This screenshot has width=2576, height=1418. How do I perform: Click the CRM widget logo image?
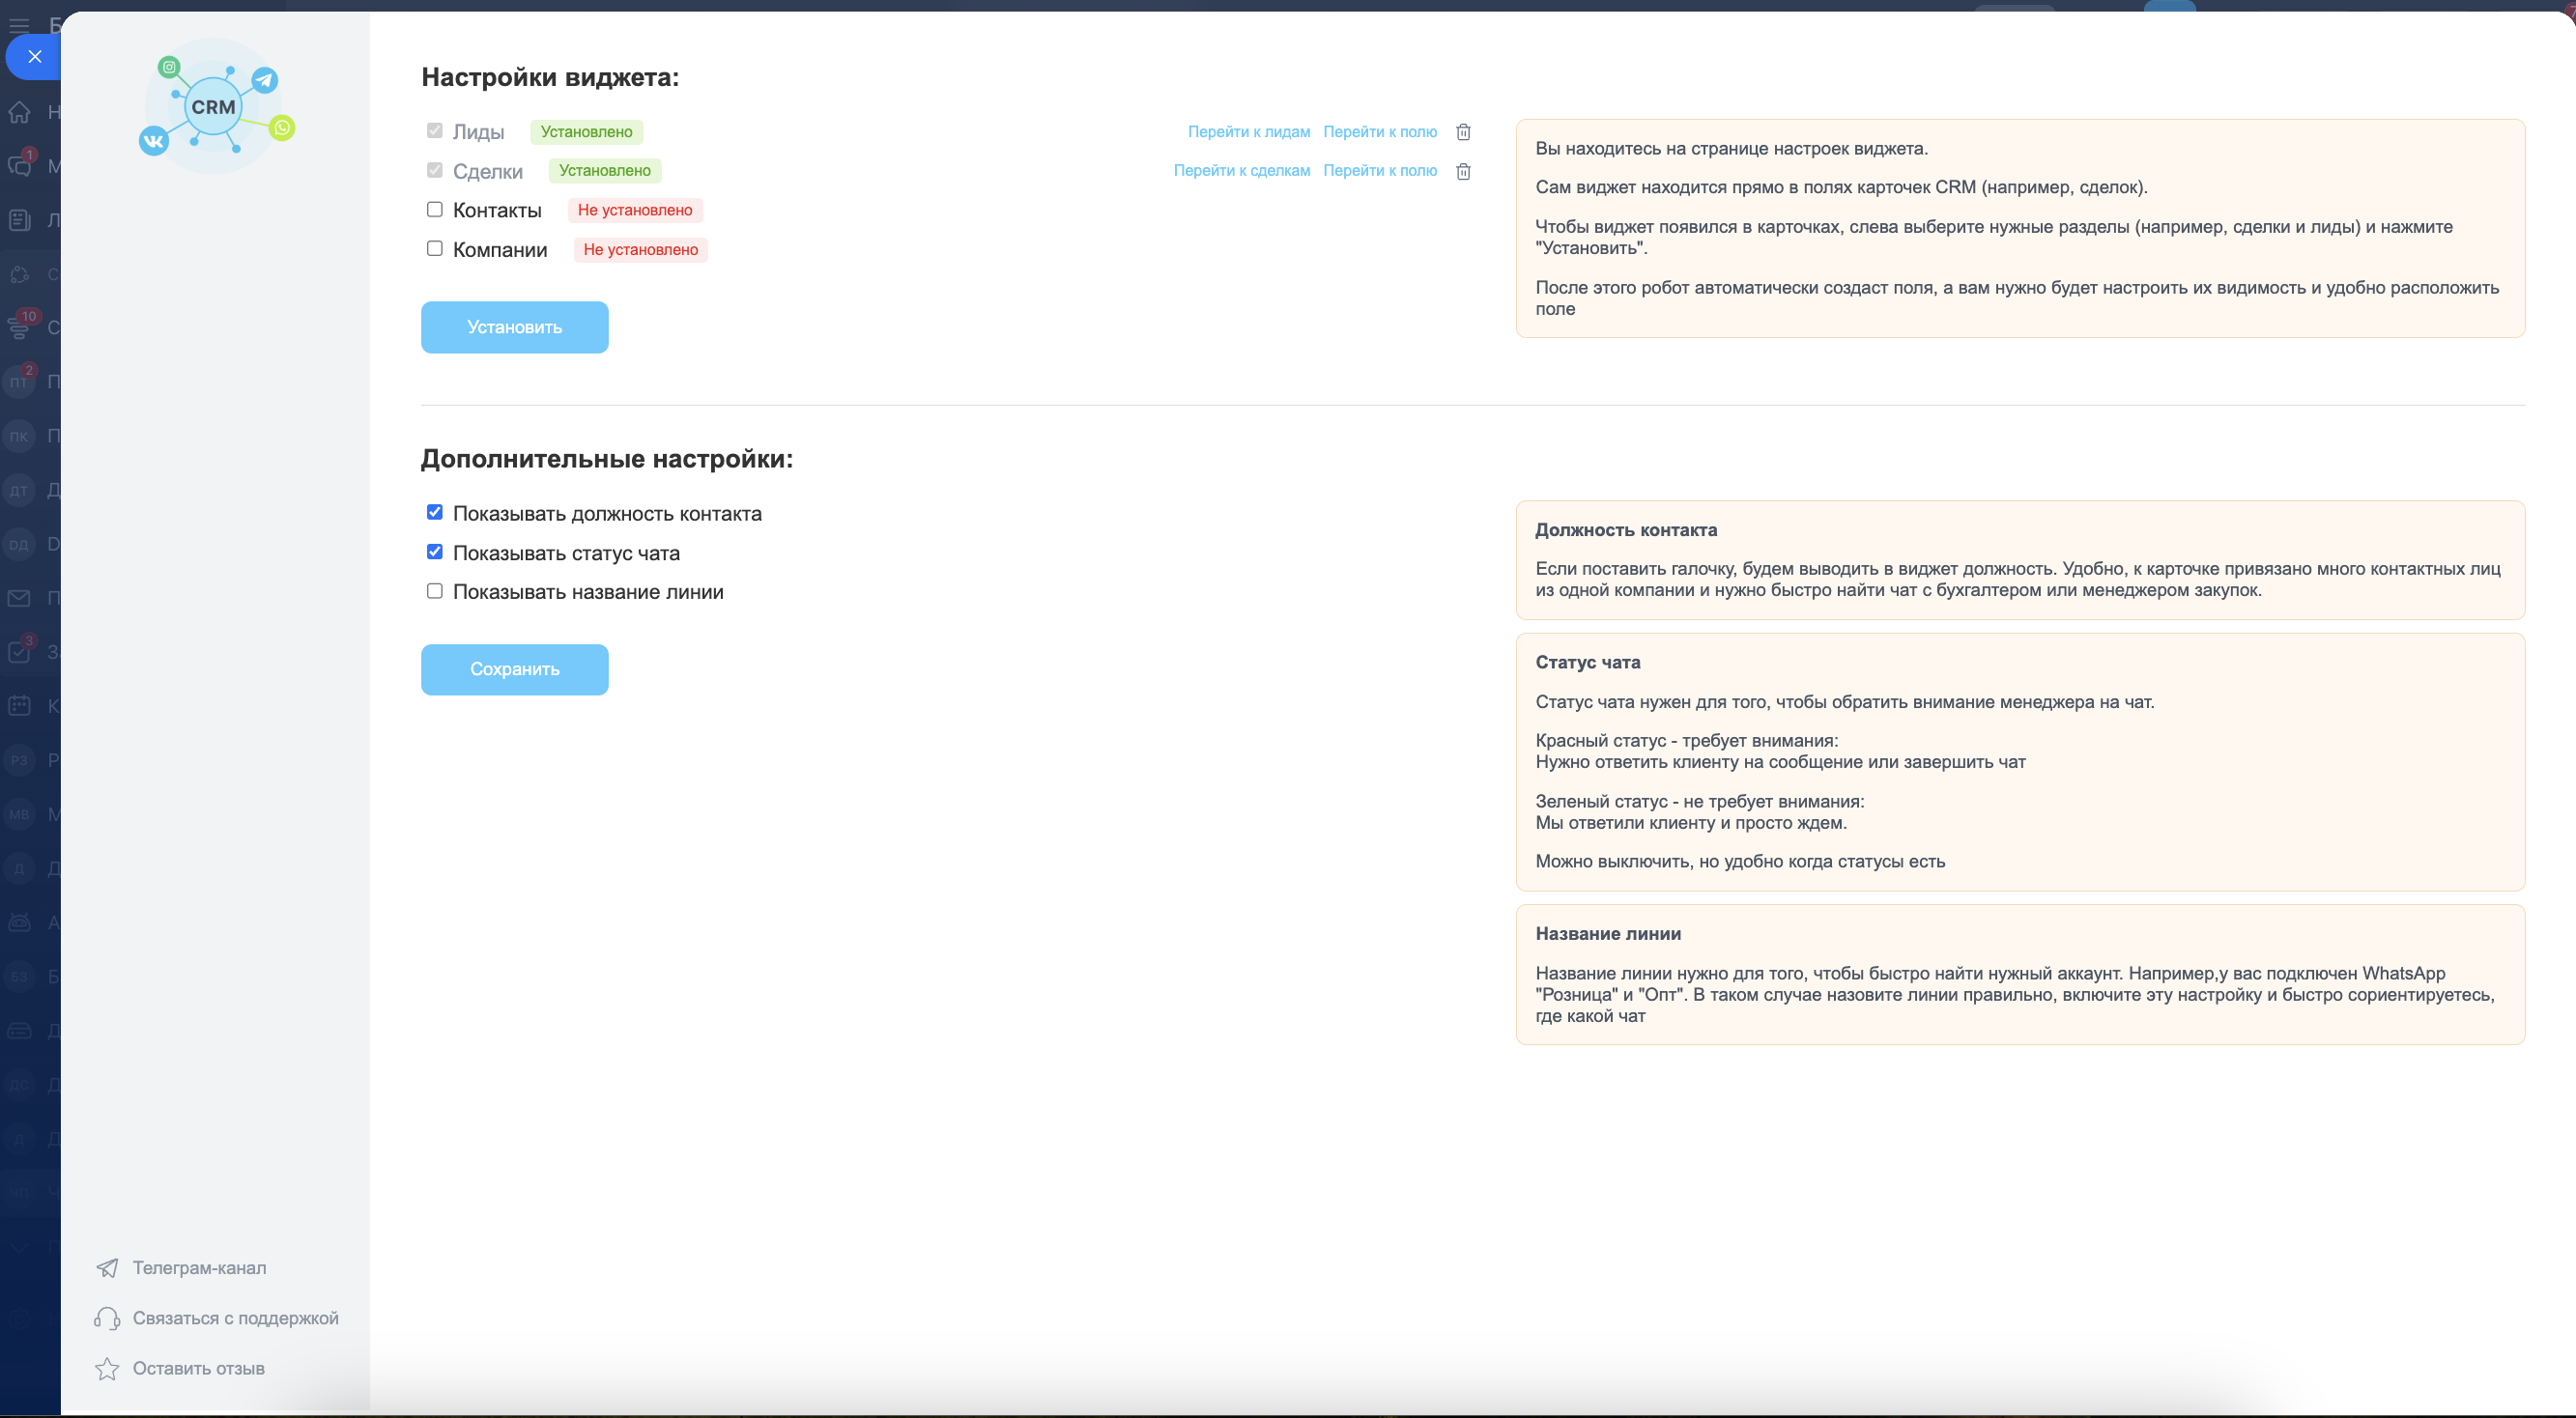[216, 107]
